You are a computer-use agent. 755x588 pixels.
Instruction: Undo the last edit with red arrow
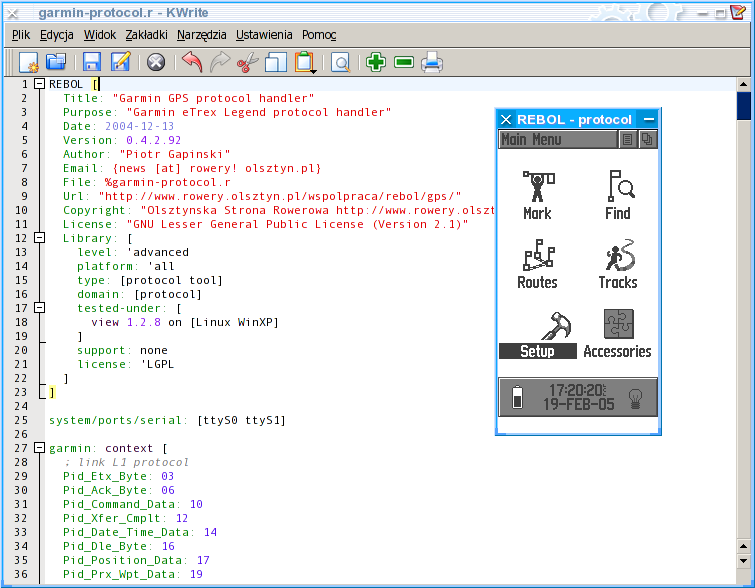coord(193,62)
